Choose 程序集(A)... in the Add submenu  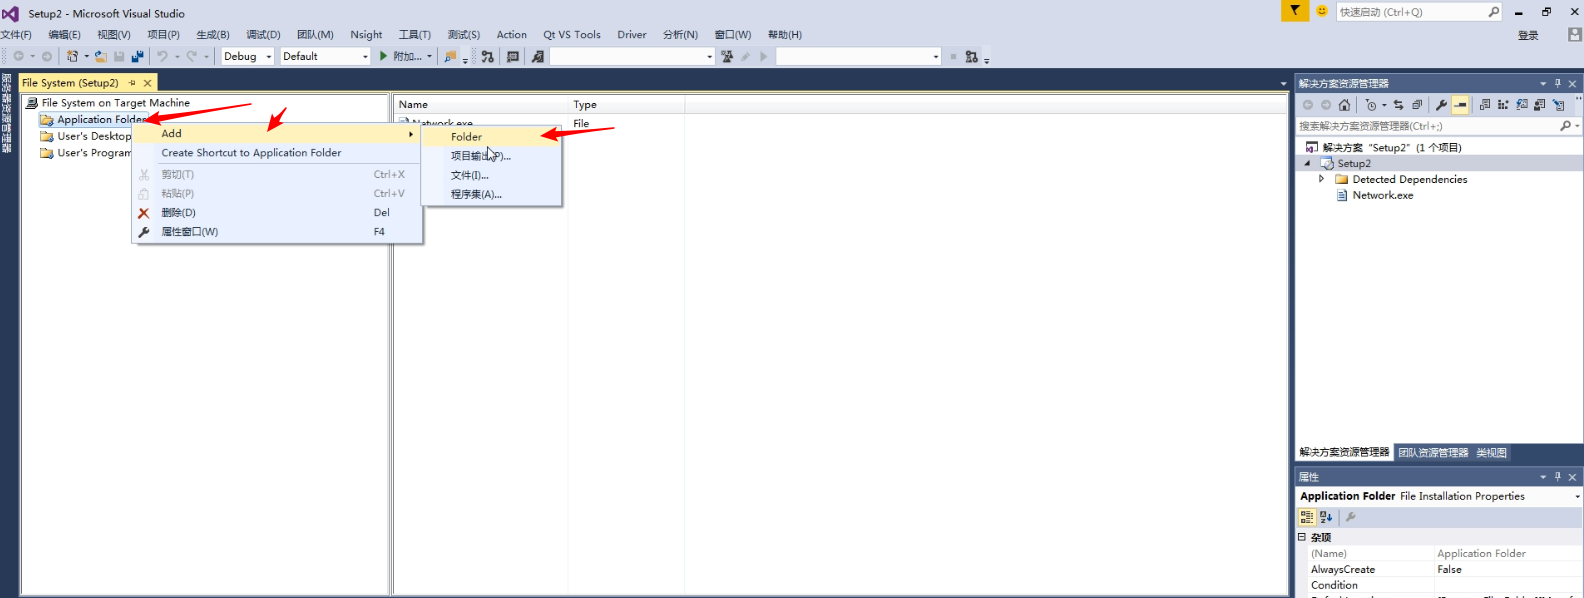click(491, 194)
